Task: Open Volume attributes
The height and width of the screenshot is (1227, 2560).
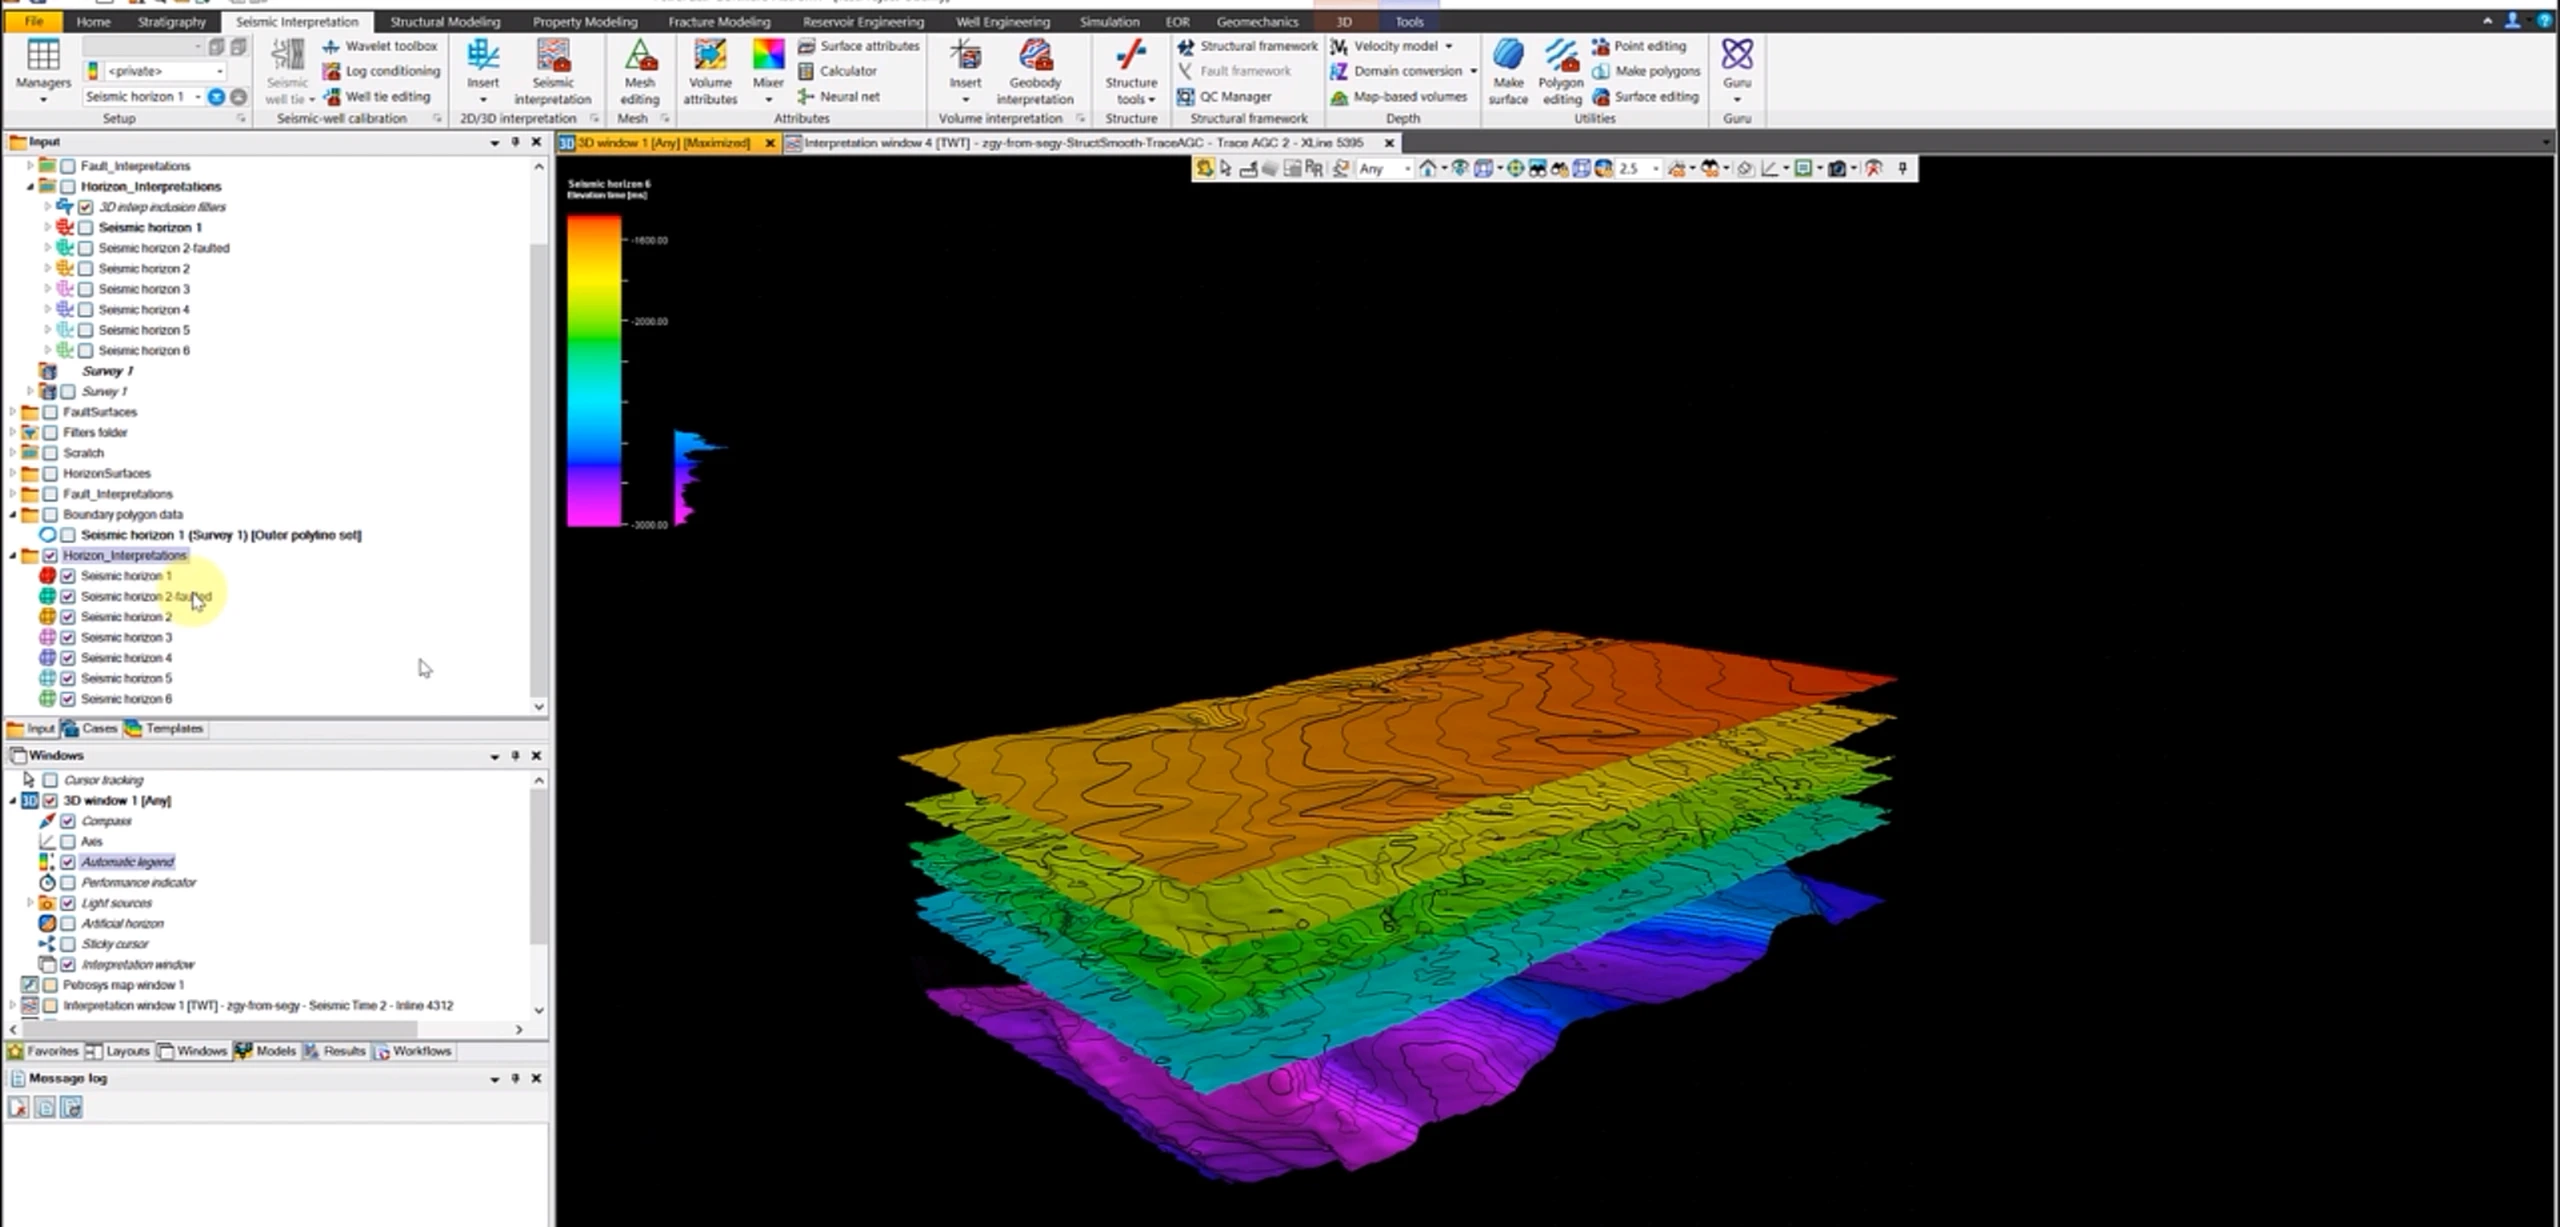Action: point(710,71)
